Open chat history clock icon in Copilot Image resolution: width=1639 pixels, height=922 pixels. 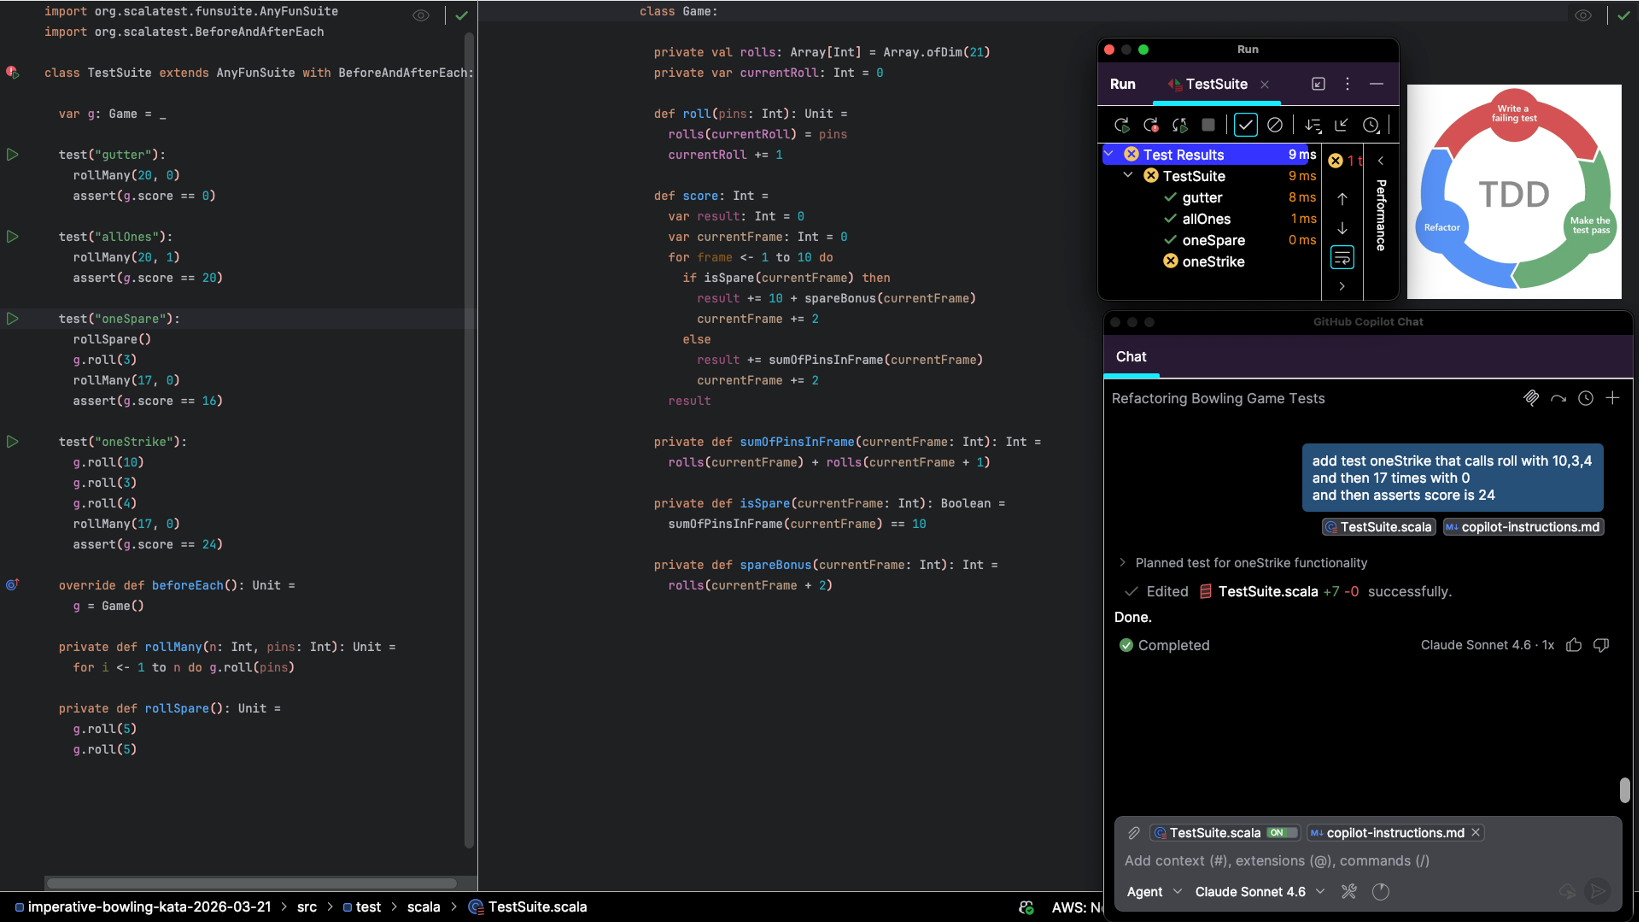click(1585, 398)
